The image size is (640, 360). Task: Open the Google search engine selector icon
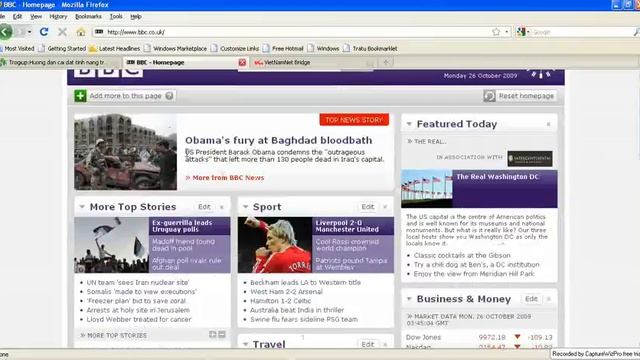pyautogui.click(x=521, y=32)
